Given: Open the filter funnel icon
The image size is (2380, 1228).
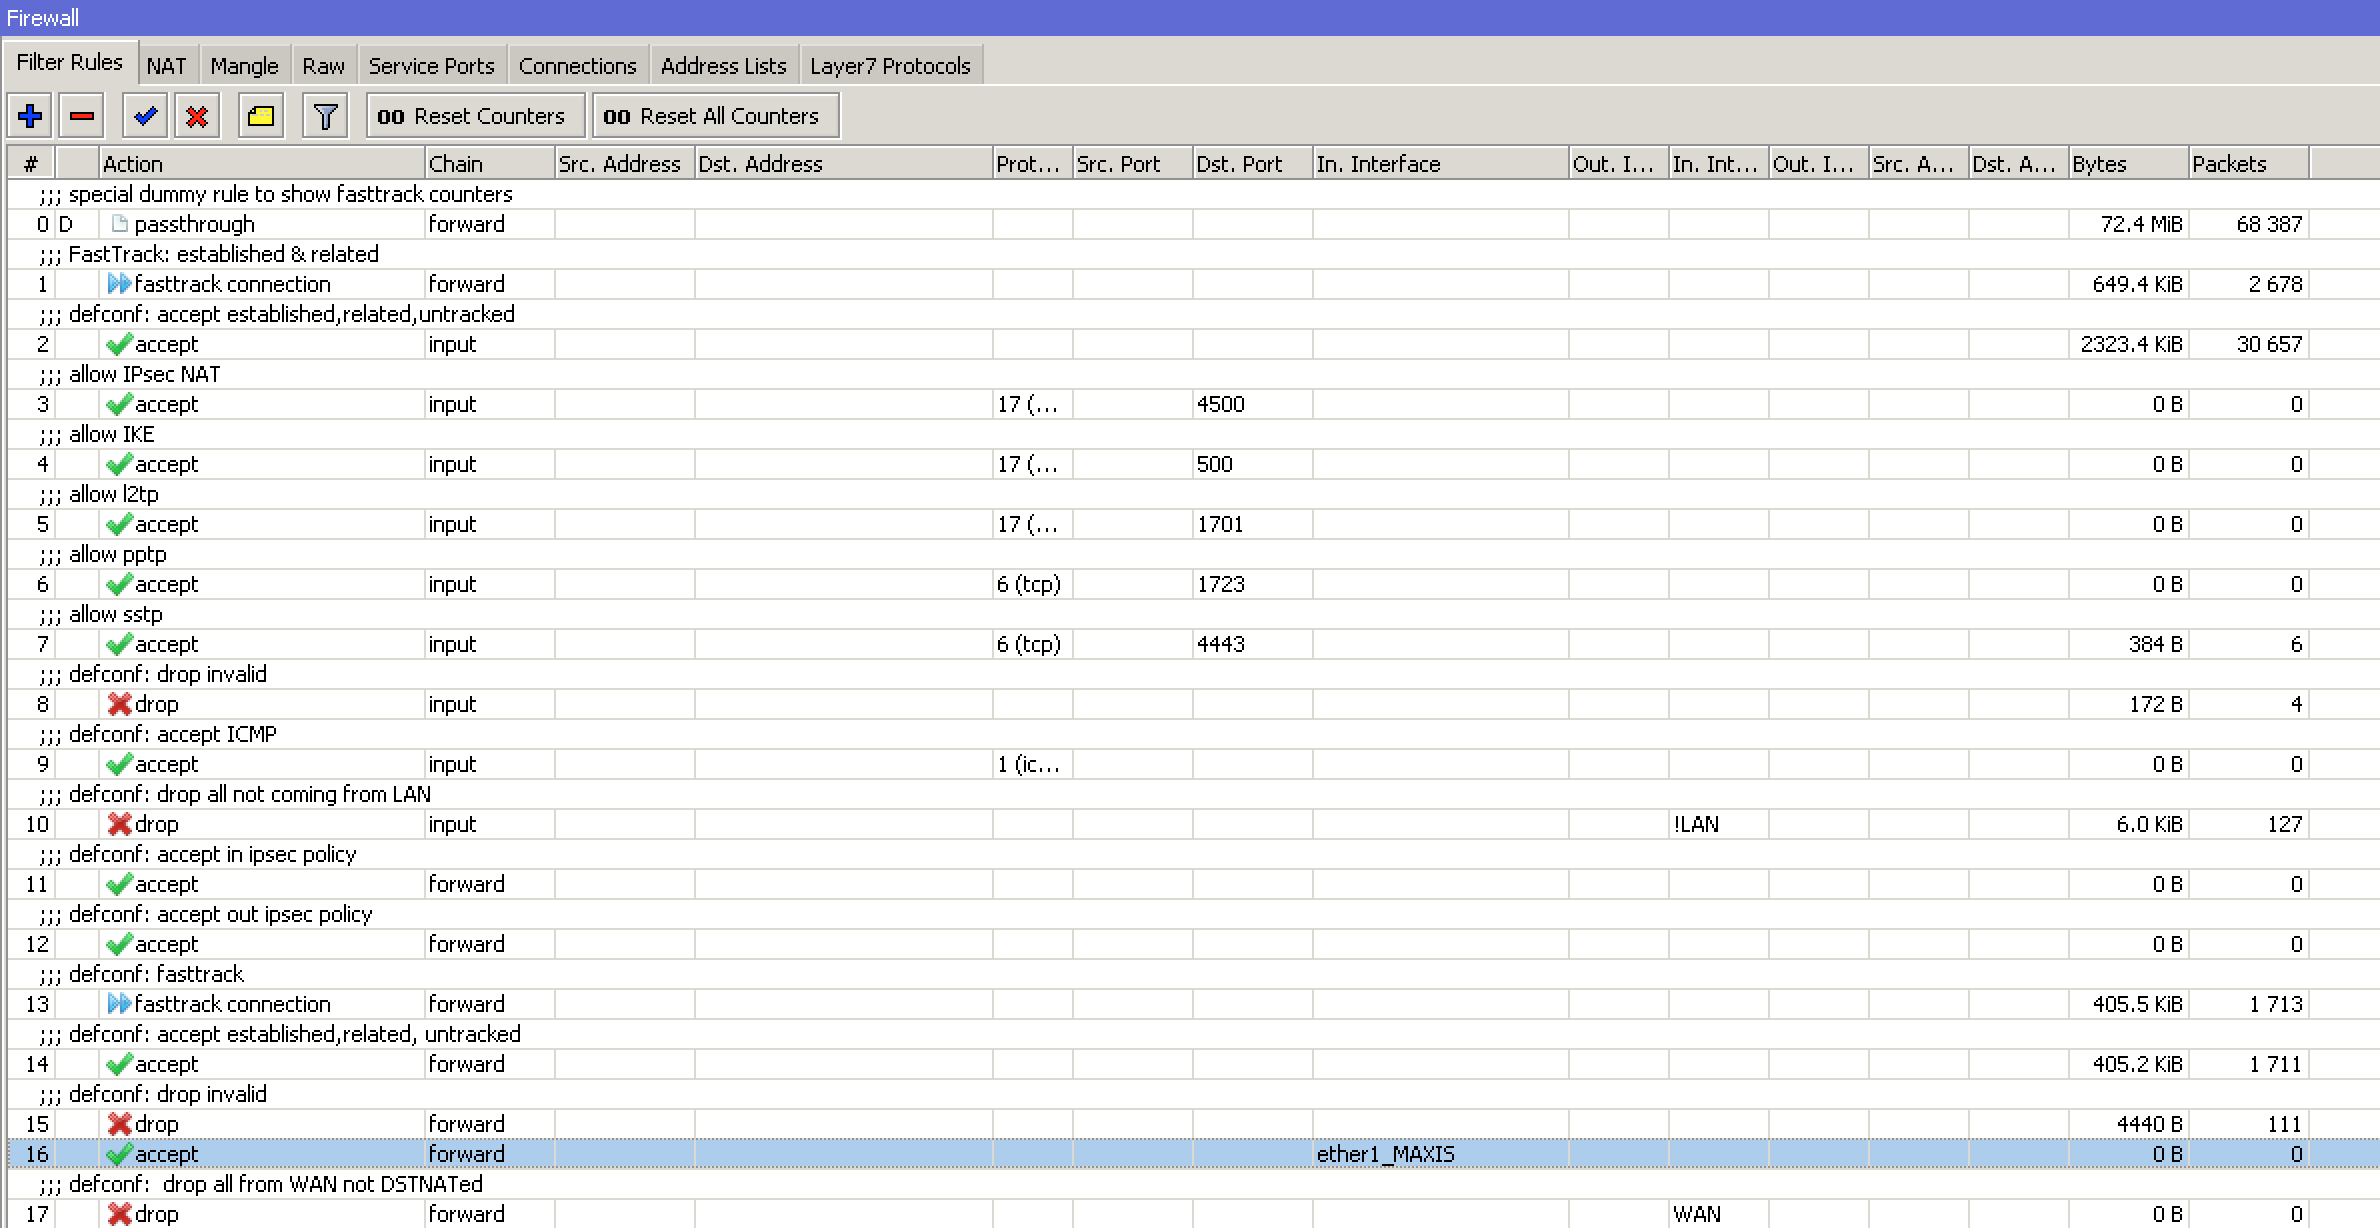Looking at the screenshot, I should click(325, 116).
